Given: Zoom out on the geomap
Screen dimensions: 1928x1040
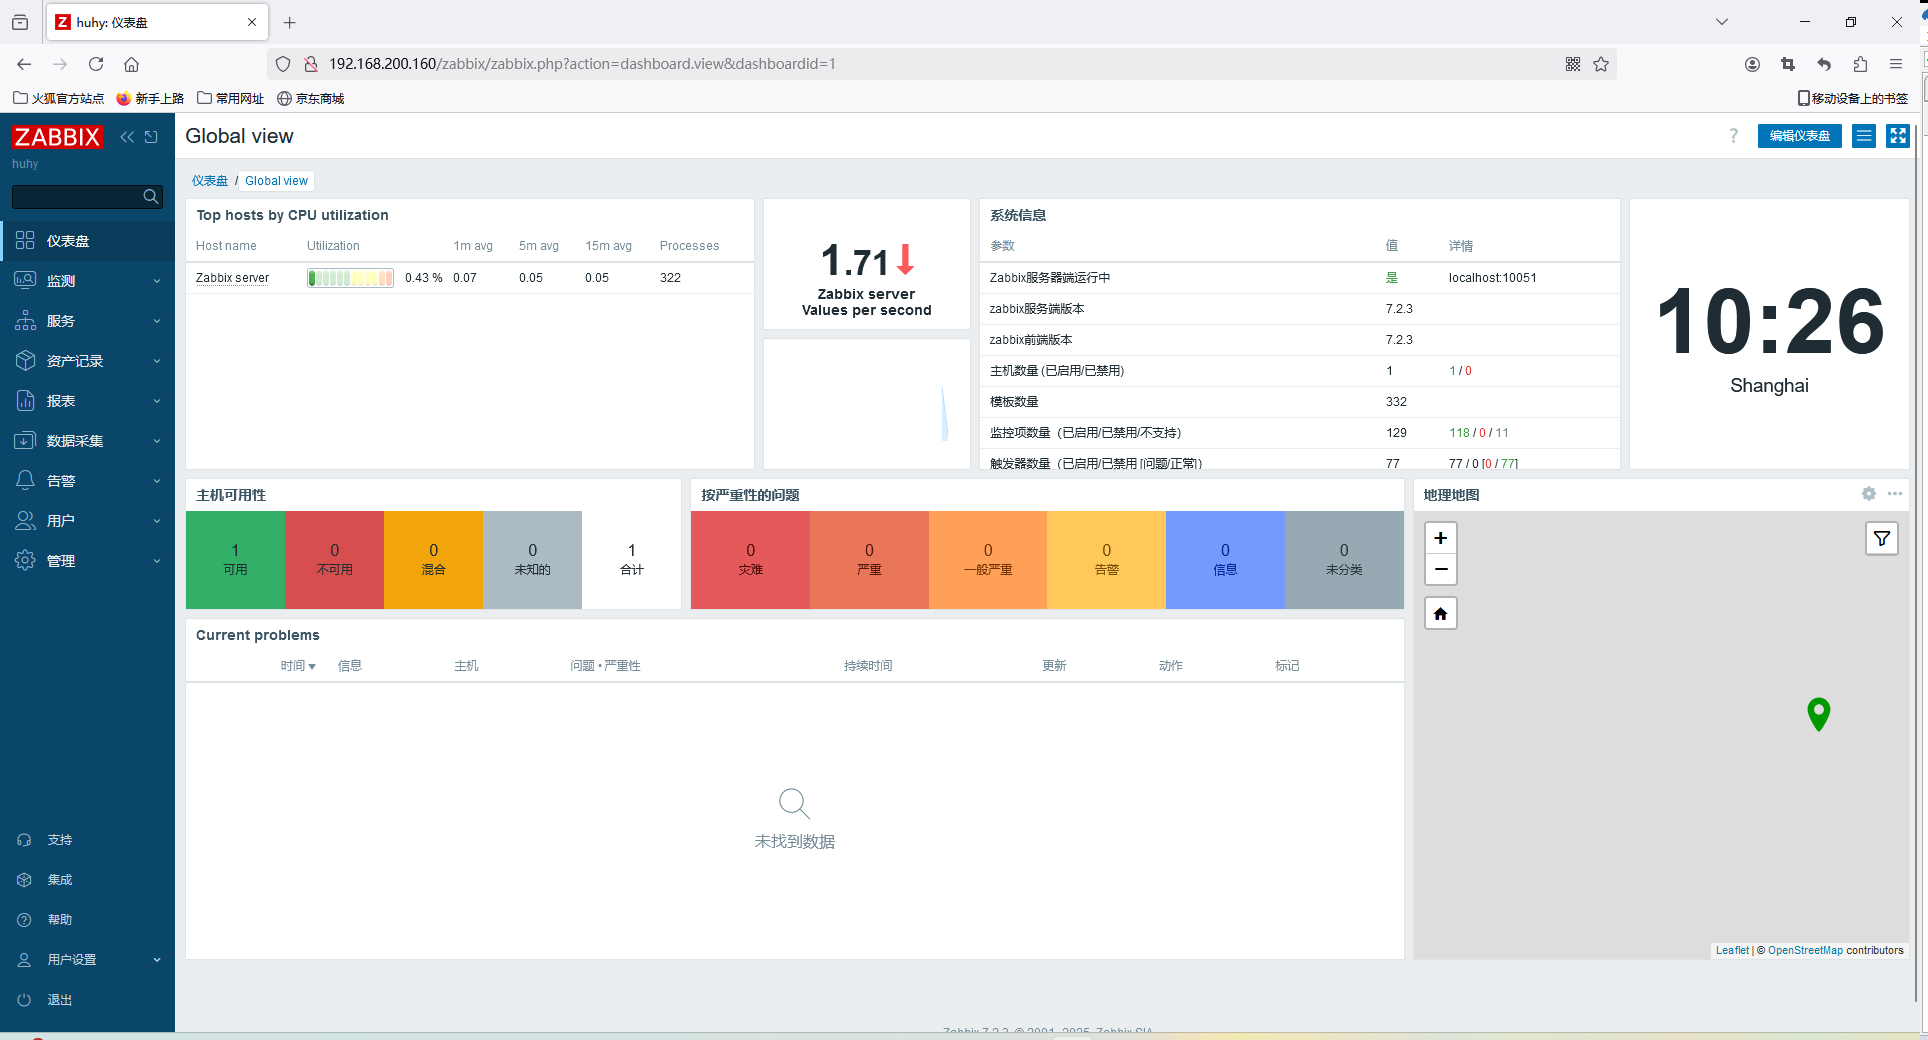Looking at the screenshot, I should pyautogui.click(x=1441, y=569).
